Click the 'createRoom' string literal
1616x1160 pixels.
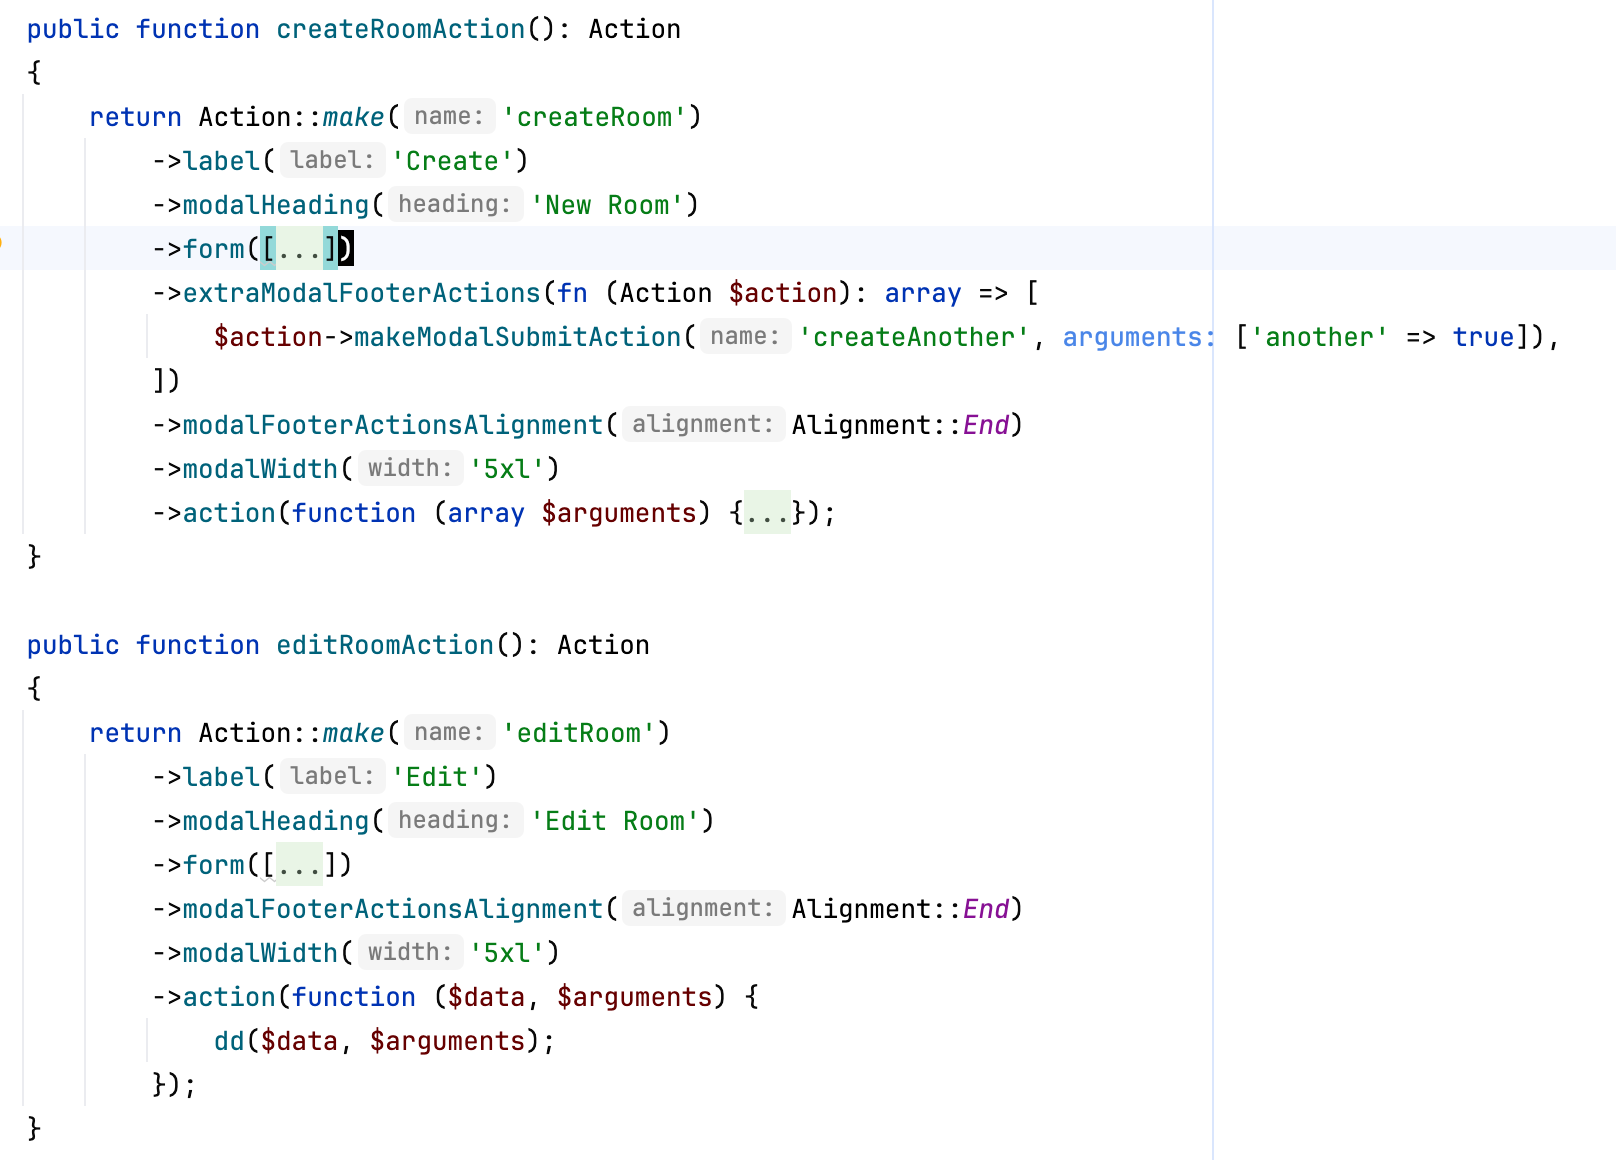click(x=594, y=117)
